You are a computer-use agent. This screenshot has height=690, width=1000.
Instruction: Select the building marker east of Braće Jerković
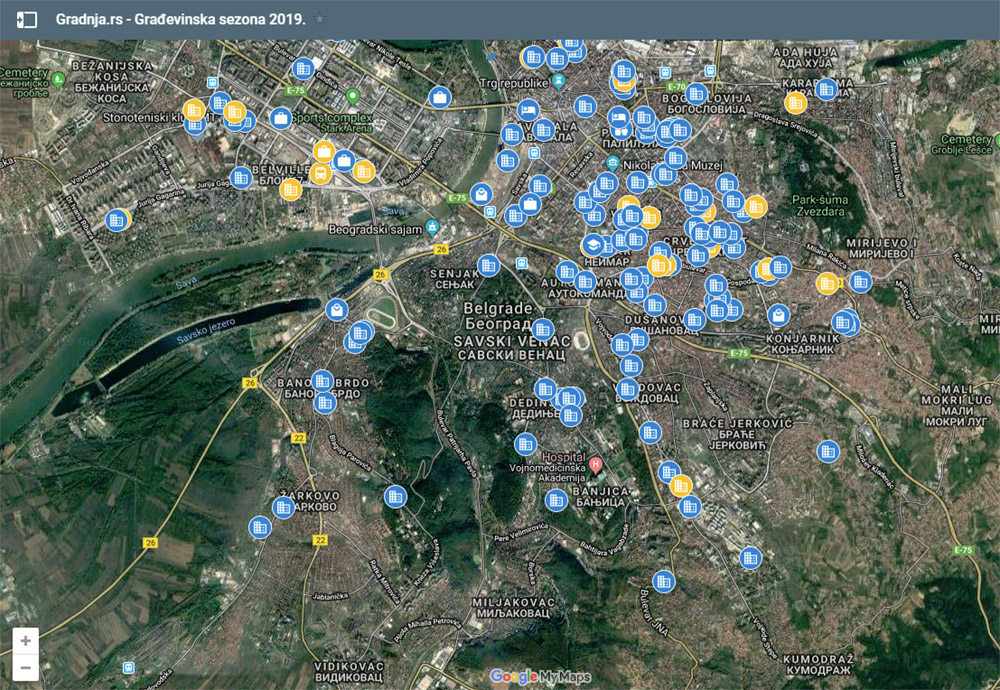point(828,452)
